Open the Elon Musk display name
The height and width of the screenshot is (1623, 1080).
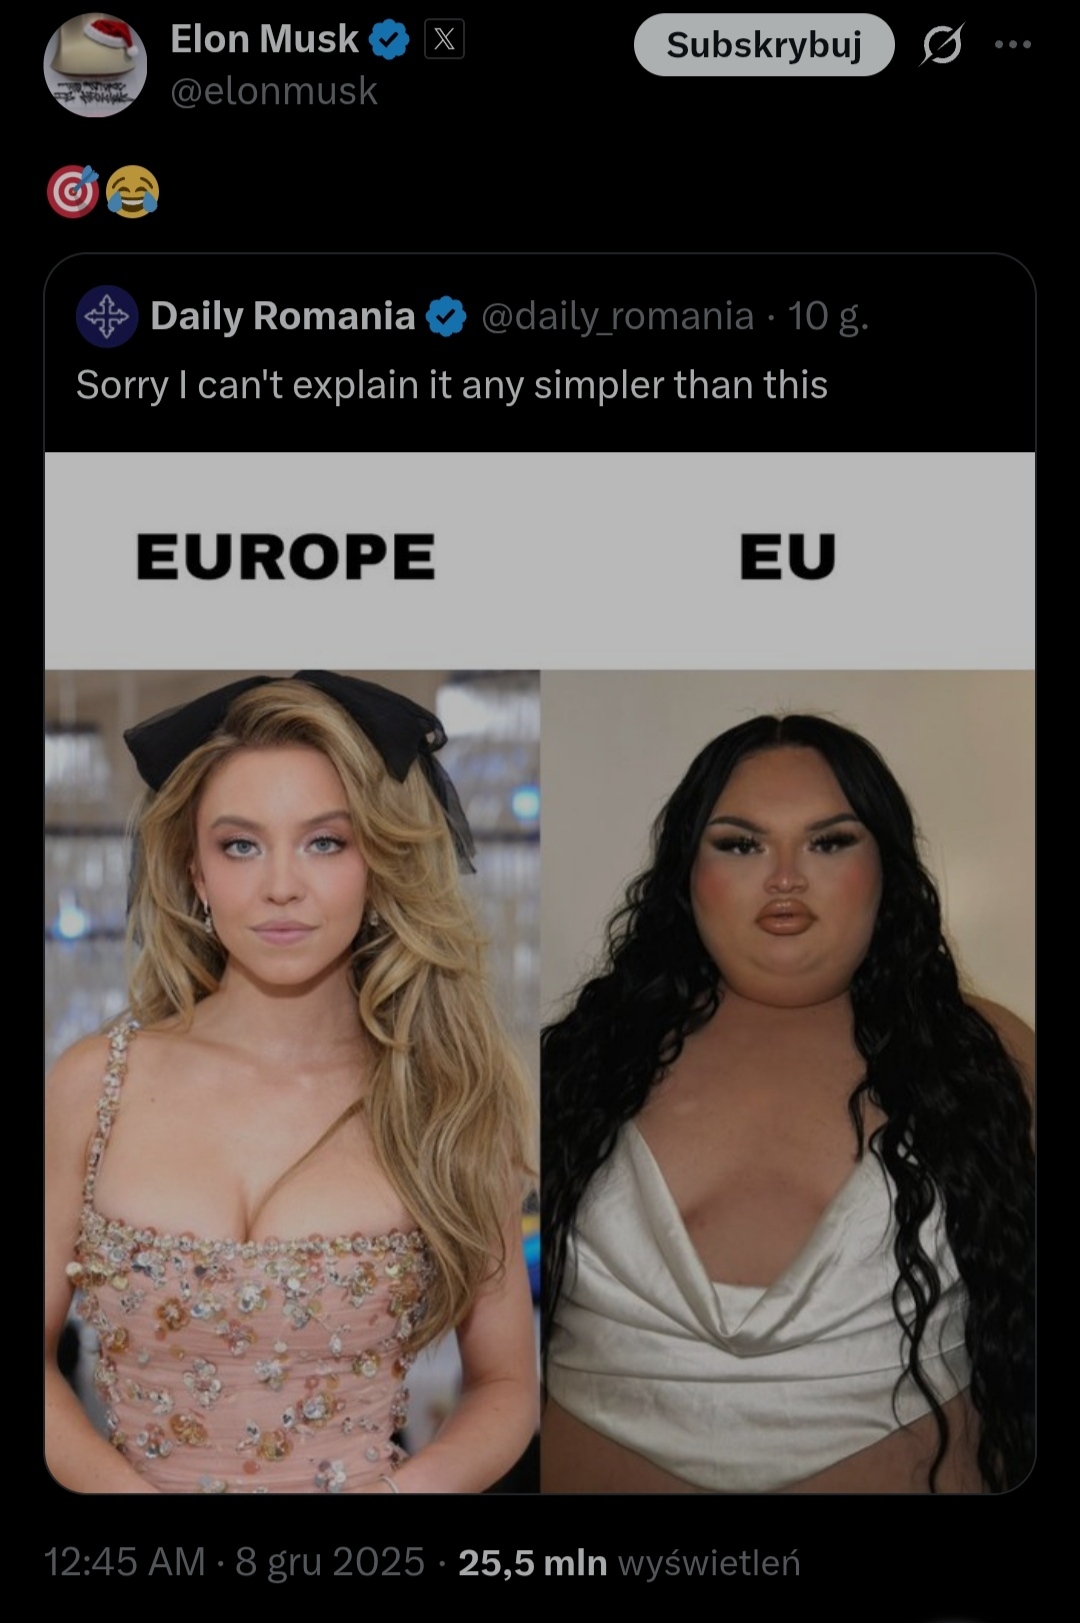[264, 39]
